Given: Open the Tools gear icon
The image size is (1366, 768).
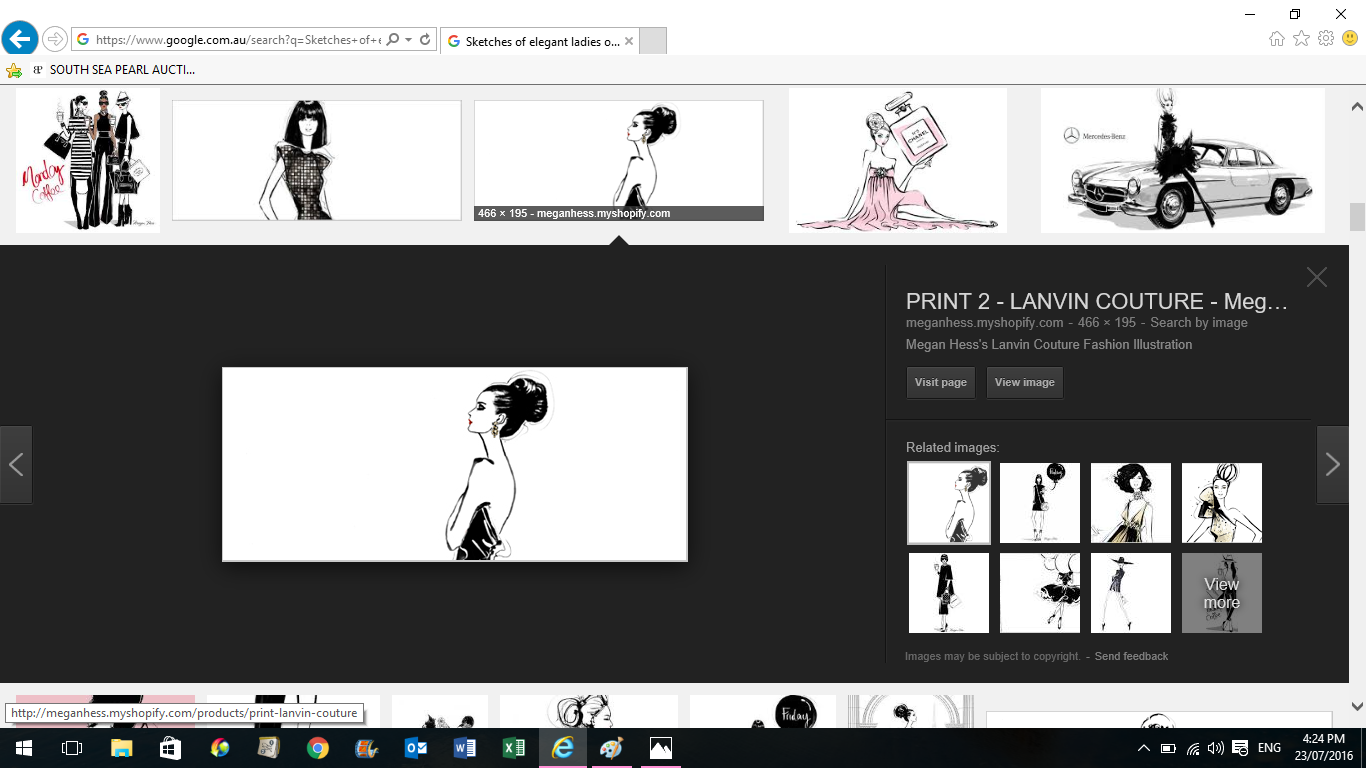Looking at the screenshot, I should click(x=1326, y=39).
